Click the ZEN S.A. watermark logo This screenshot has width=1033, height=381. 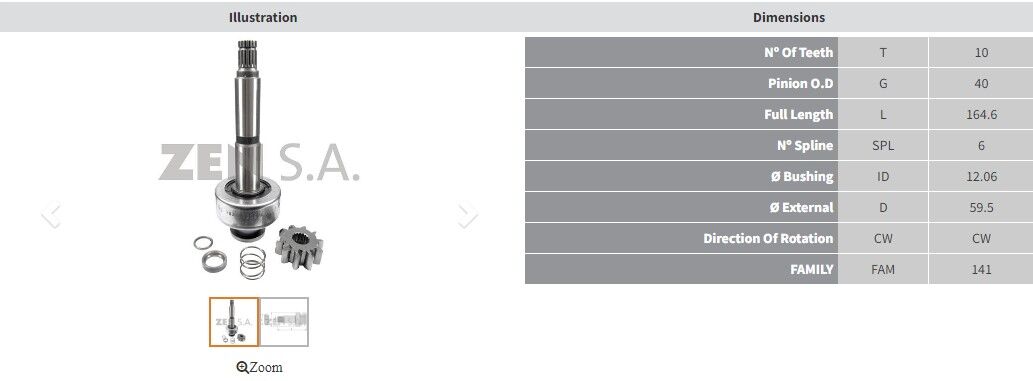[259, 163]
